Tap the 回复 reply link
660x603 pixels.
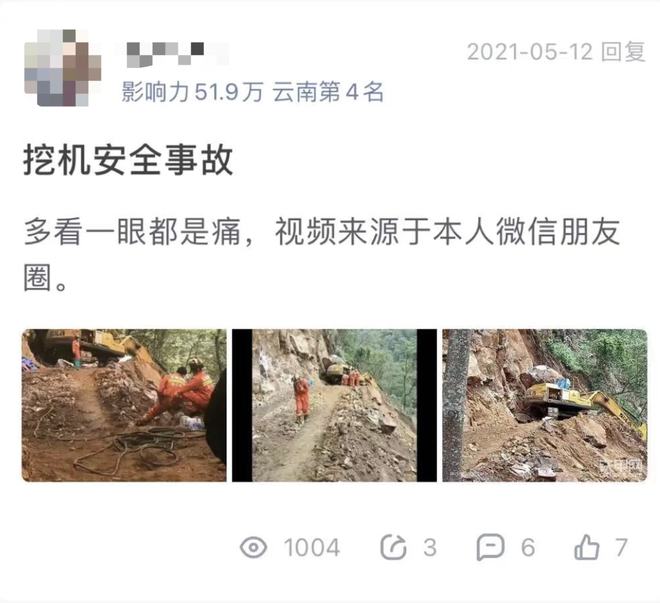(623, 52)
